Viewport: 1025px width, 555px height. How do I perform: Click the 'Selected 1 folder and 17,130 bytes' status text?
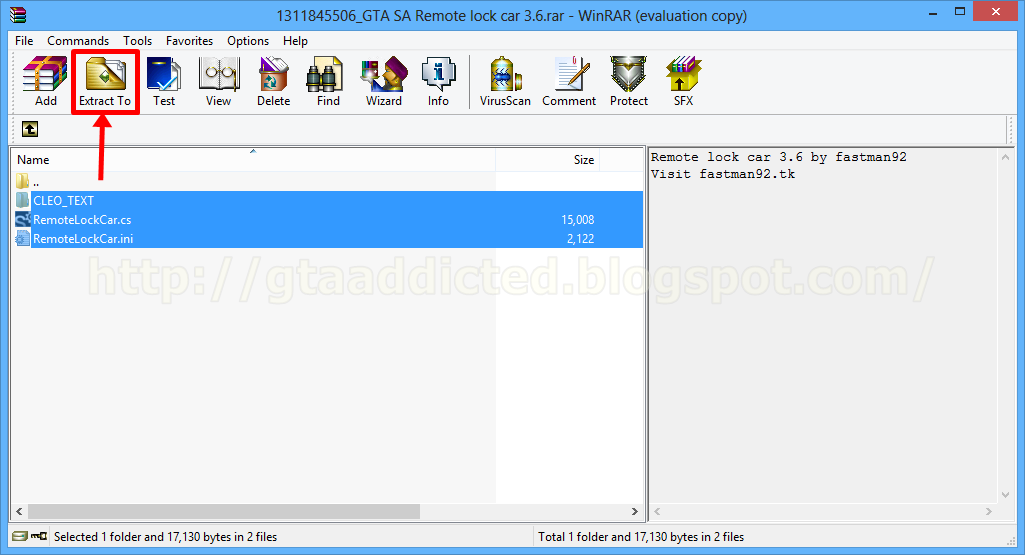click(x=165, y=537)
